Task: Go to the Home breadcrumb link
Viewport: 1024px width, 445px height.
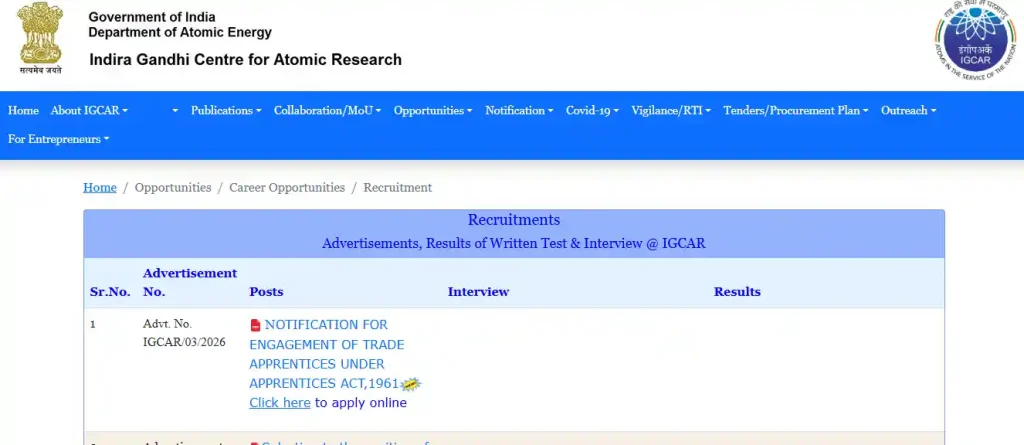Action: click(x=100, y=188)
